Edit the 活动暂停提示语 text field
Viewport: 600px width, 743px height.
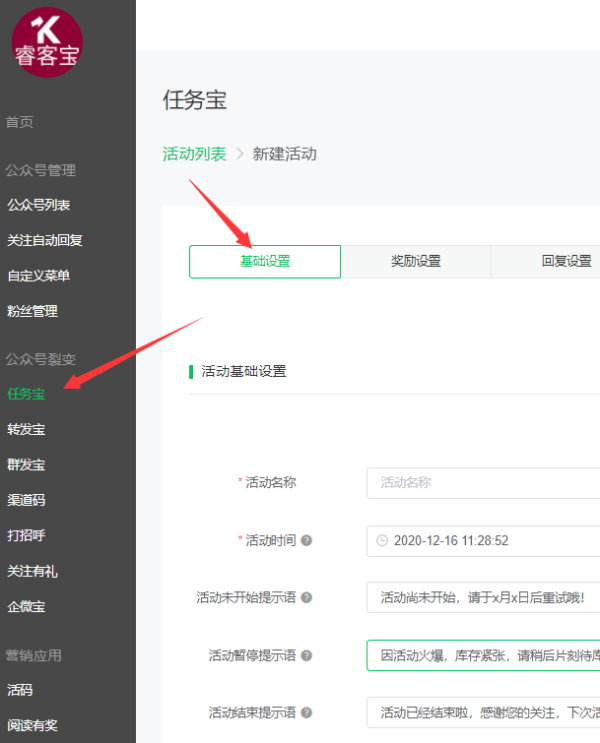483,655
